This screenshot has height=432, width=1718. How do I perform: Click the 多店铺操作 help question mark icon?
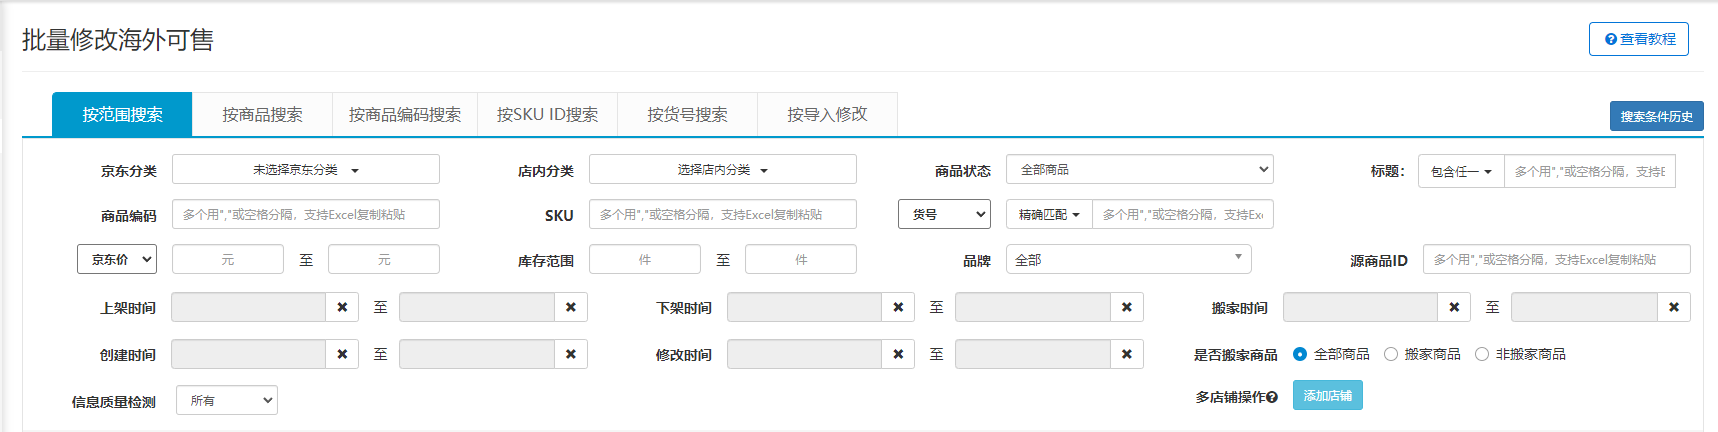click(x=1272, y=397)
